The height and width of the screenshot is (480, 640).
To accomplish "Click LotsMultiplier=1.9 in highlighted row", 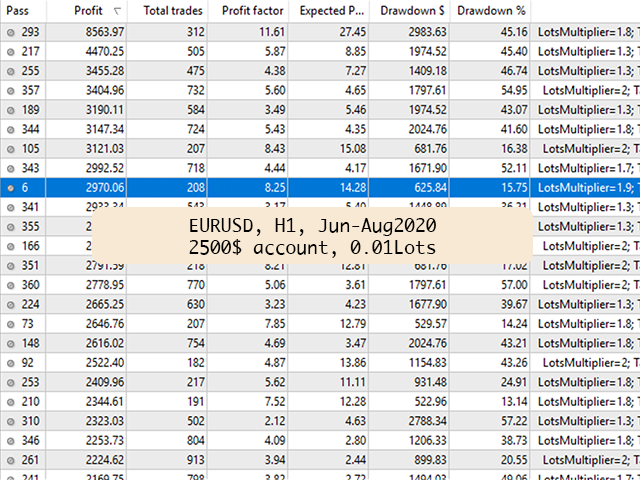I will [x=586, y=188].
